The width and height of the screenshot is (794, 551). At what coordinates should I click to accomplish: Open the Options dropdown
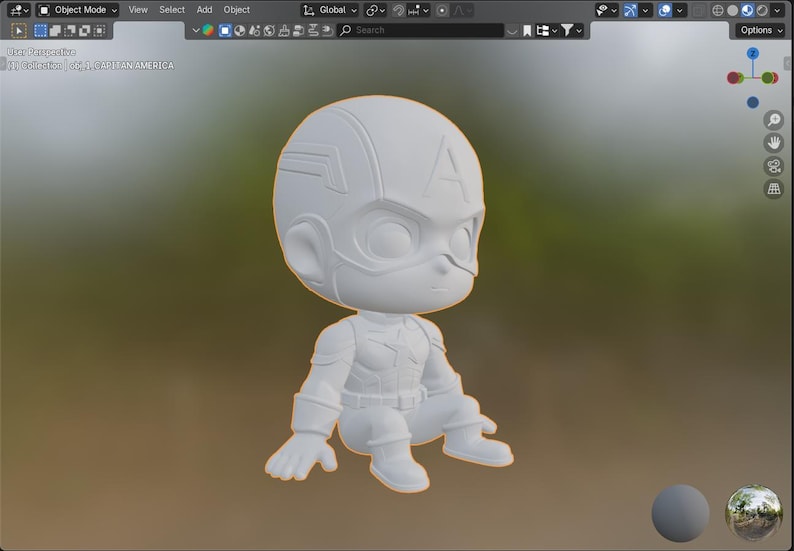point(761,30)
